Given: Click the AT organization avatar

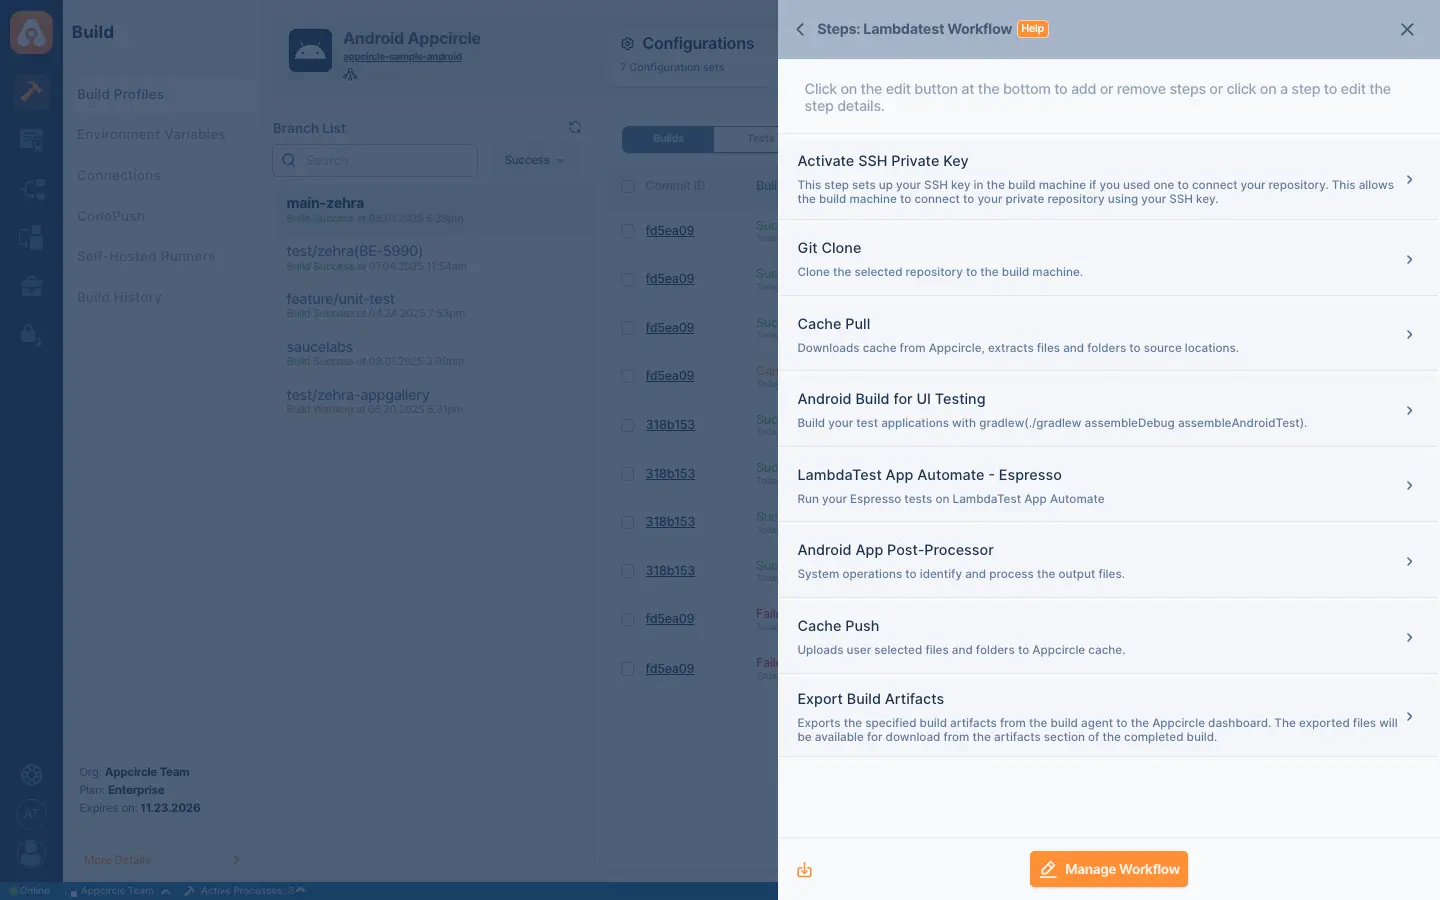Looking at the screenshot, I should 31,814.
